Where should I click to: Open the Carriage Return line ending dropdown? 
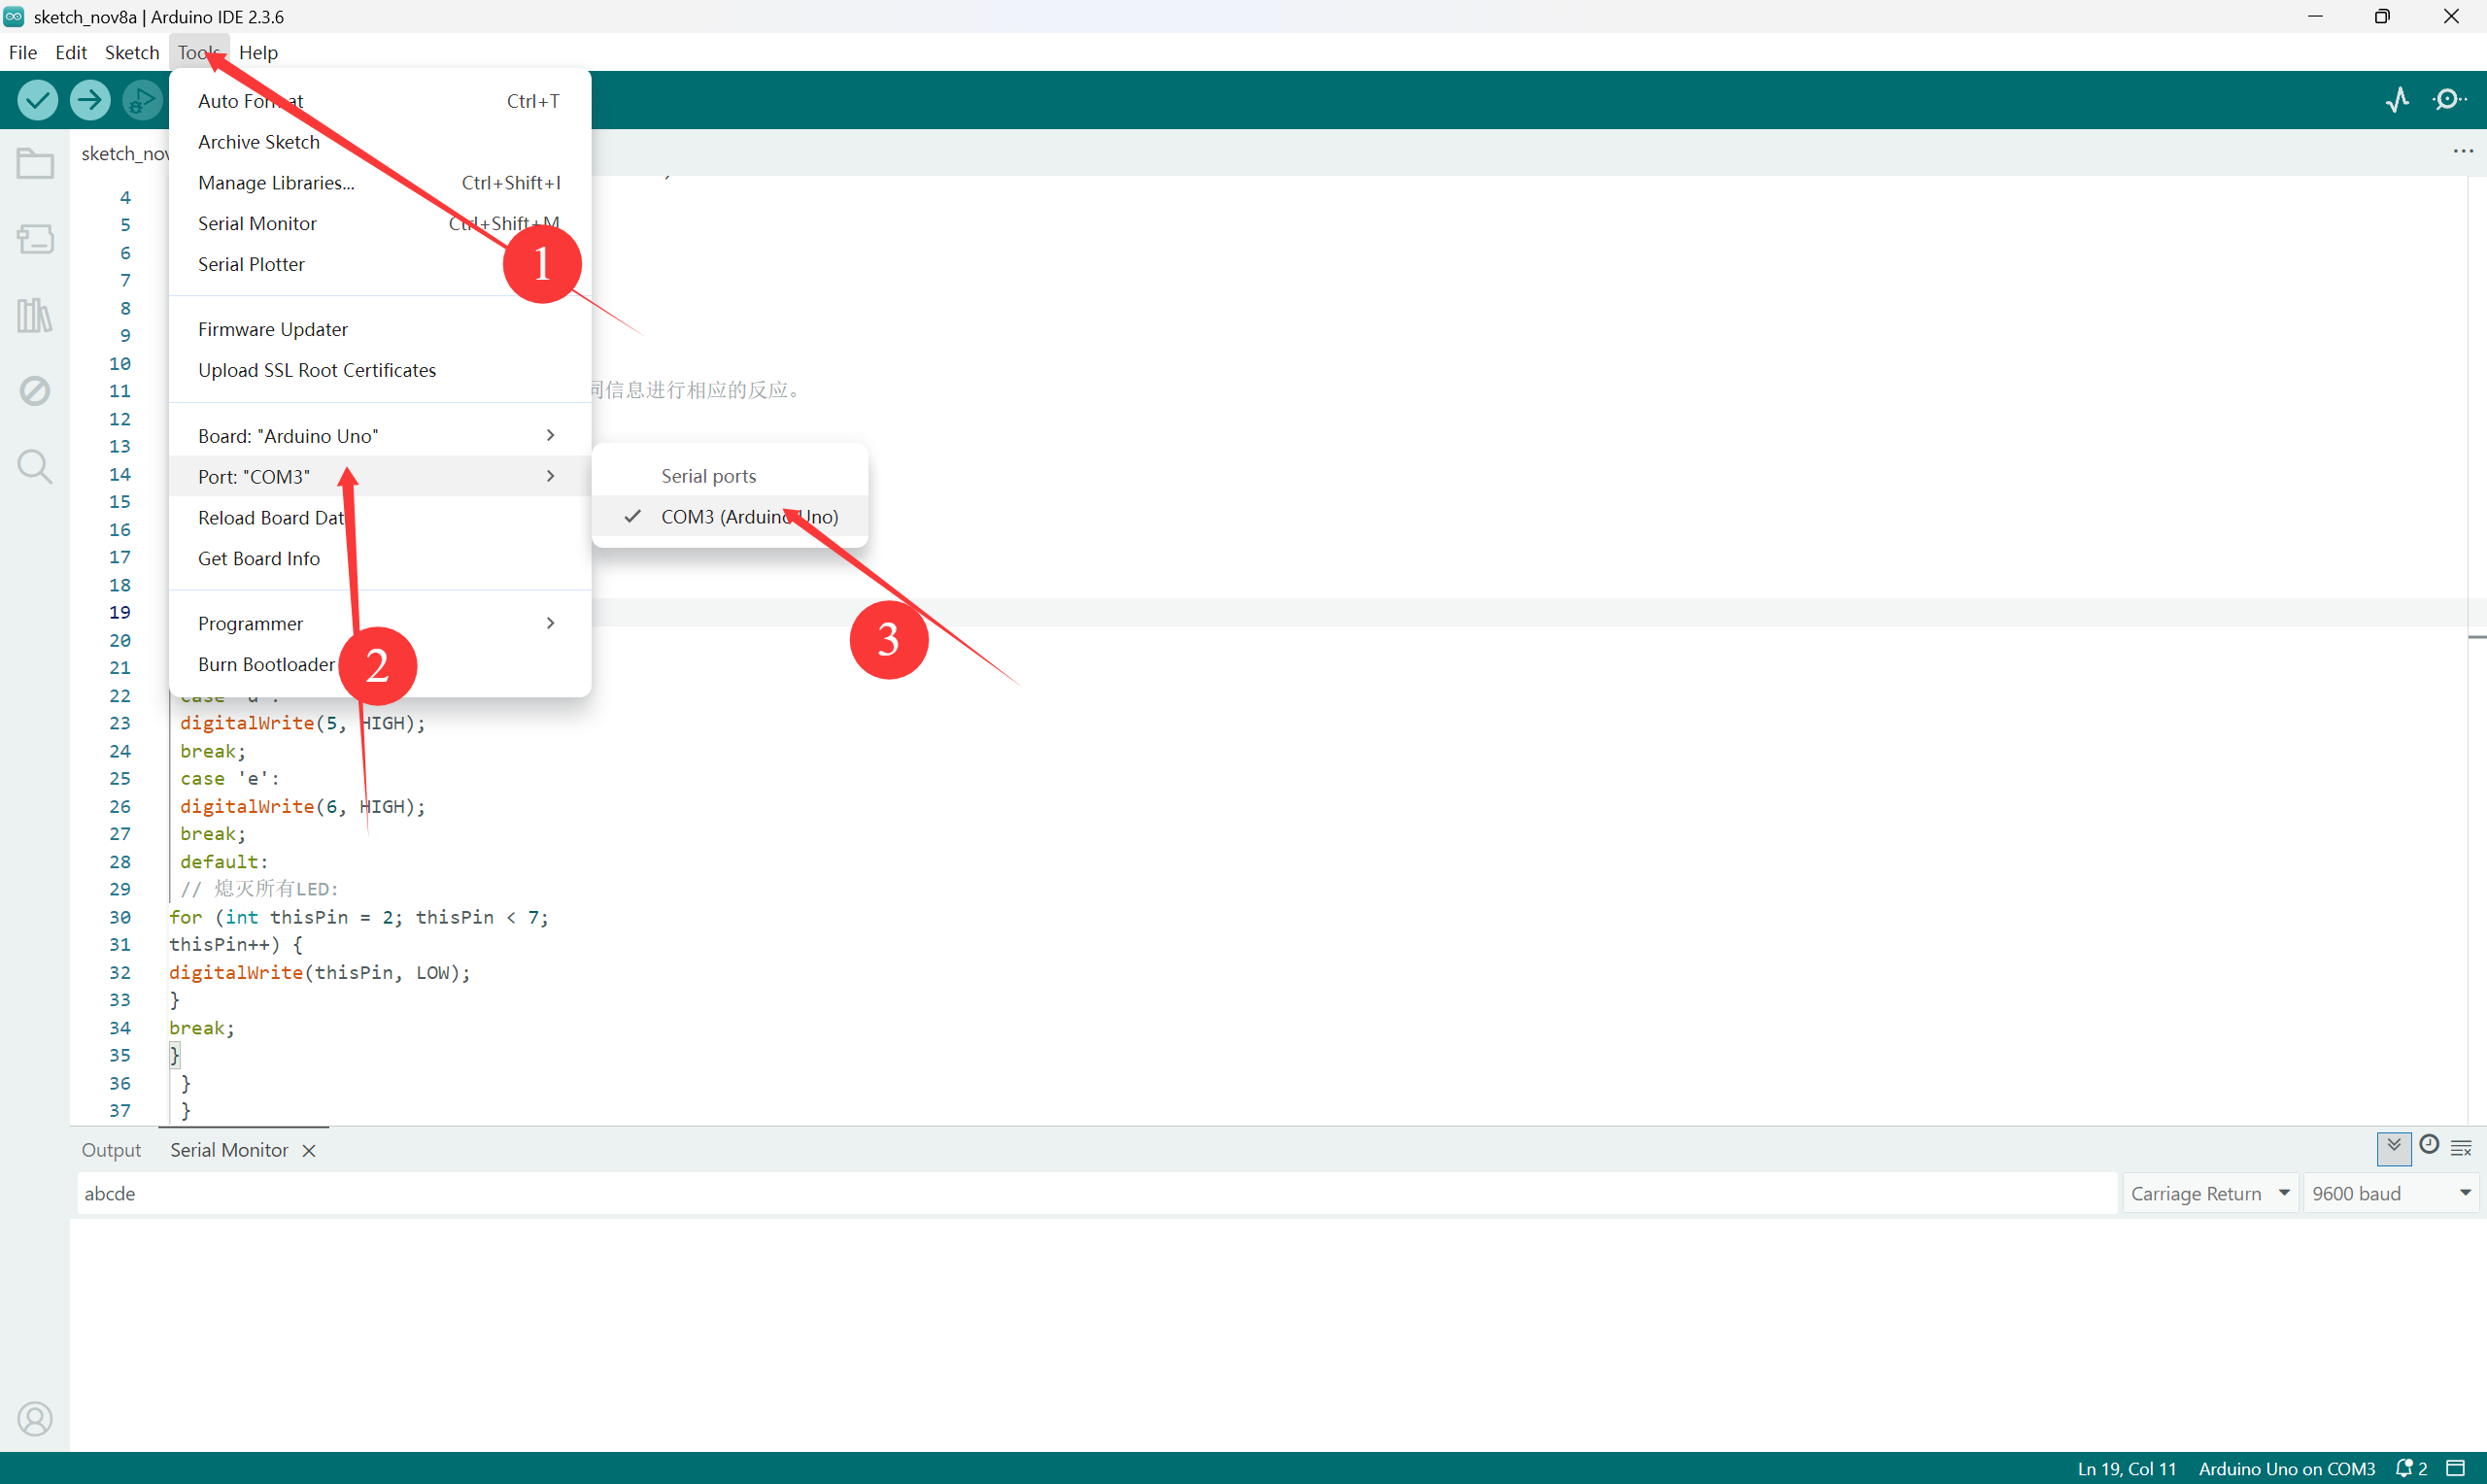point(2209,1194)
